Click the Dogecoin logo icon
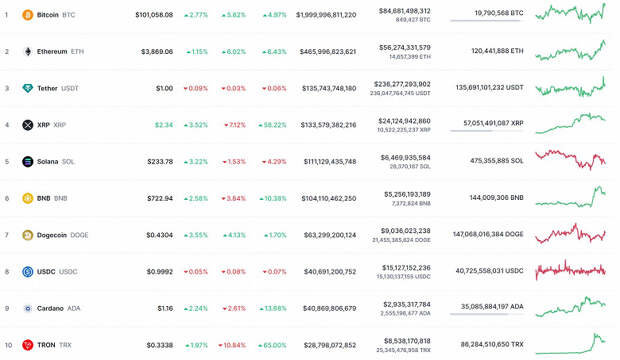 pos(28,235)
